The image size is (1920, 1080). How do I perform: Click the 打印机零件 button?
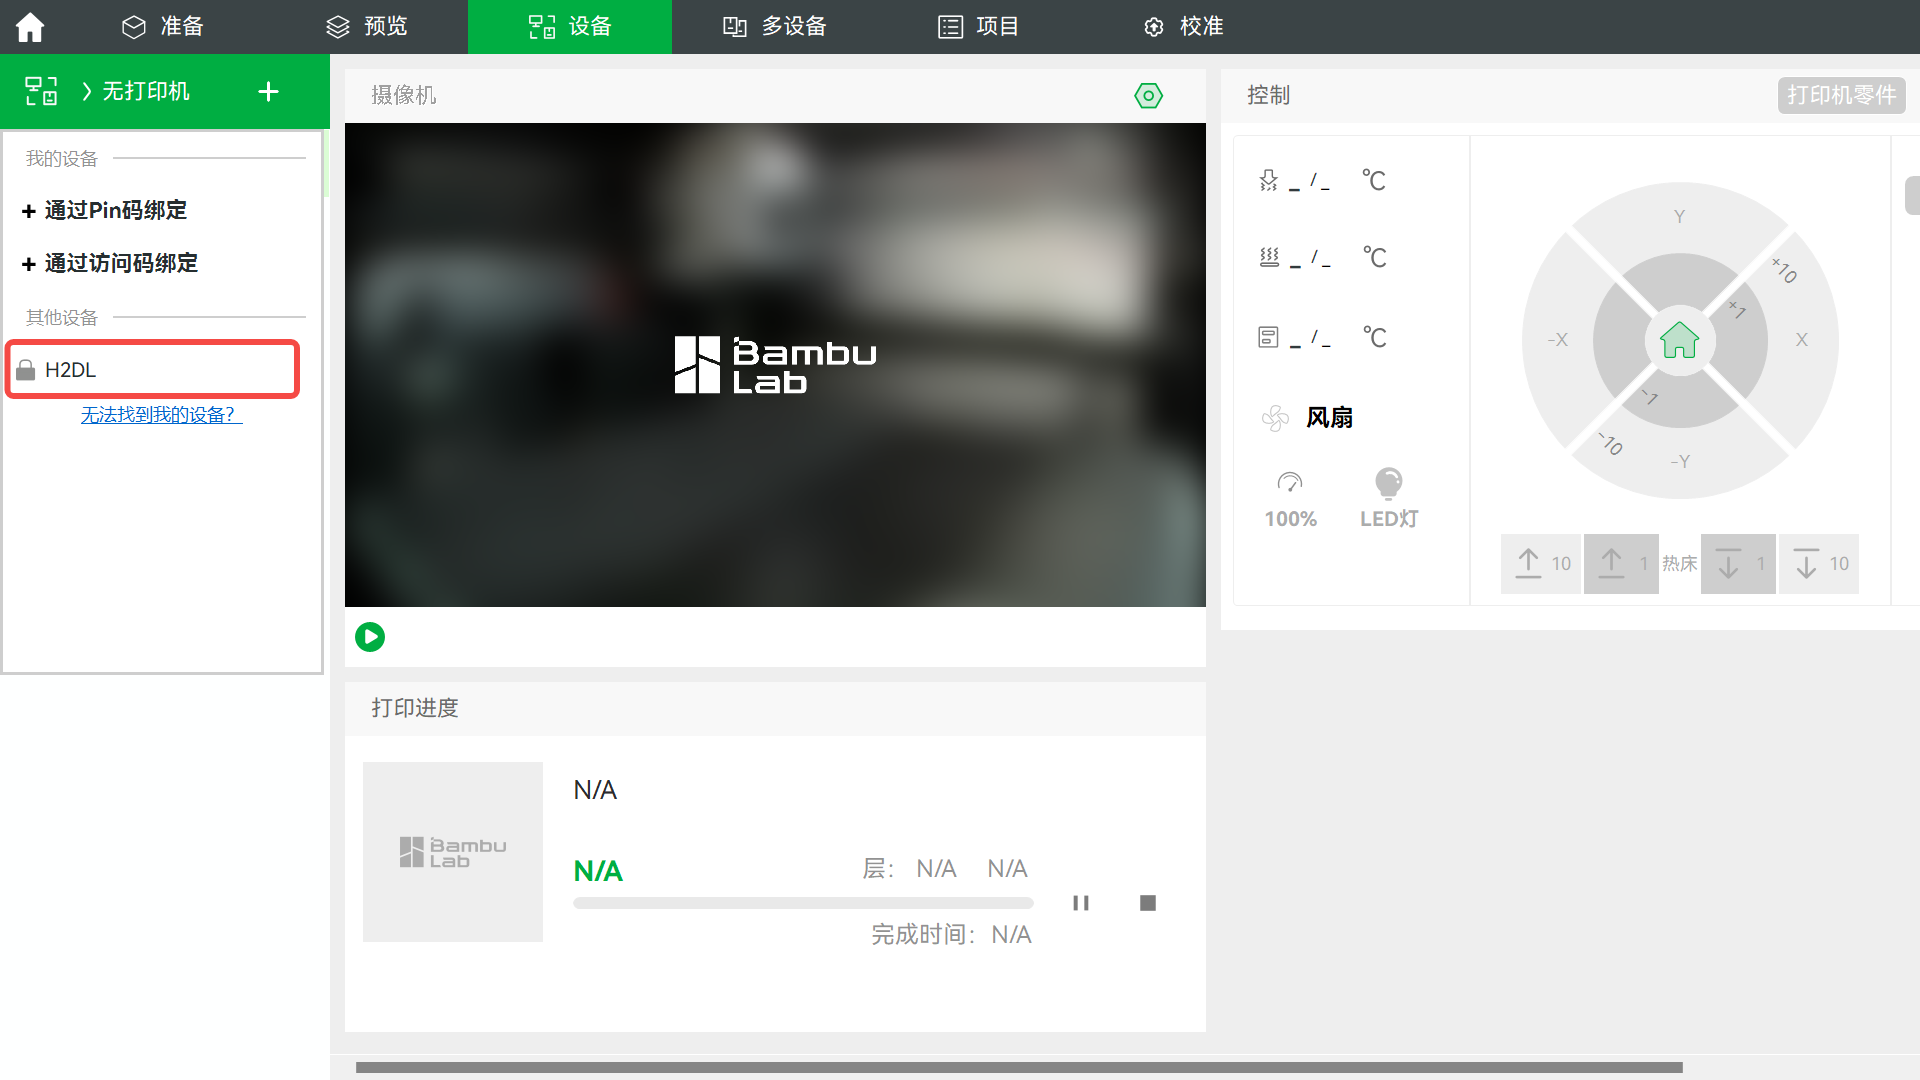coord(1841,95)
